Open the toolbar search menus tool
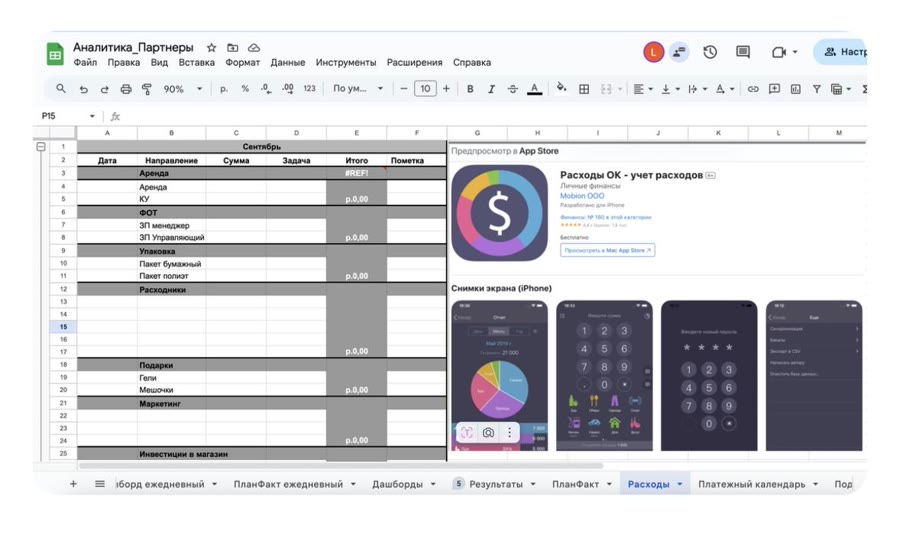900x535 pixels. tap(60, 88)
